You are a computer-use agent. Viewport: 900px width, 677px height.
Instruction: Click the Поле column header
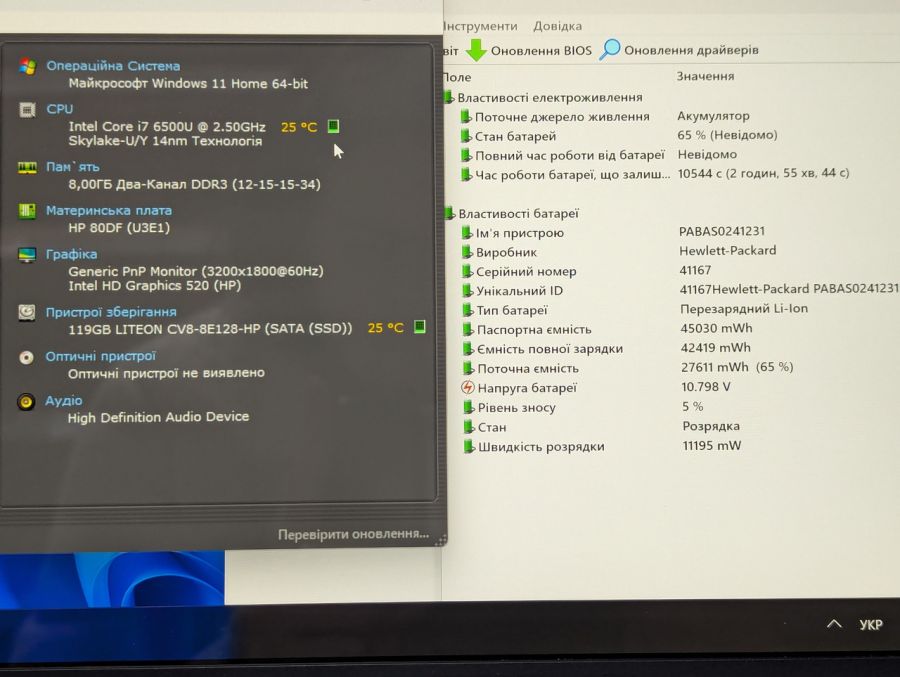point(457,77)
